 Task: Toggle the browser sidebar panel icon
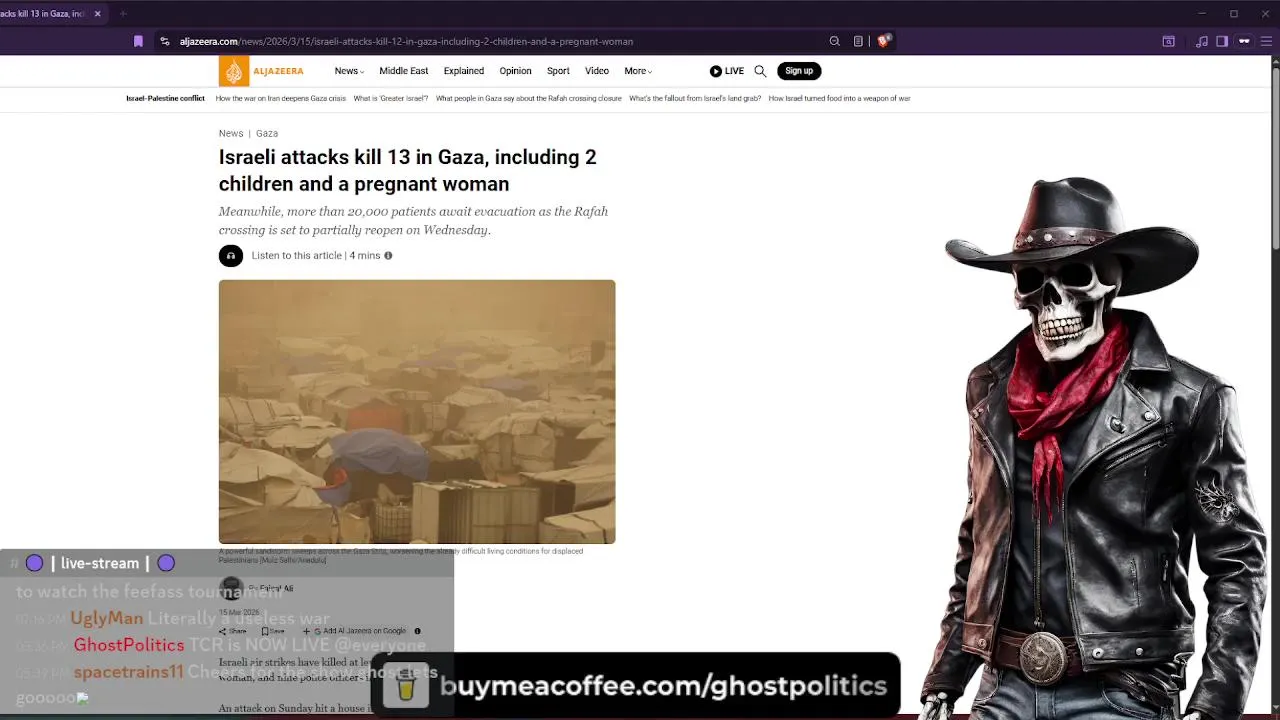pos(1222,41)
